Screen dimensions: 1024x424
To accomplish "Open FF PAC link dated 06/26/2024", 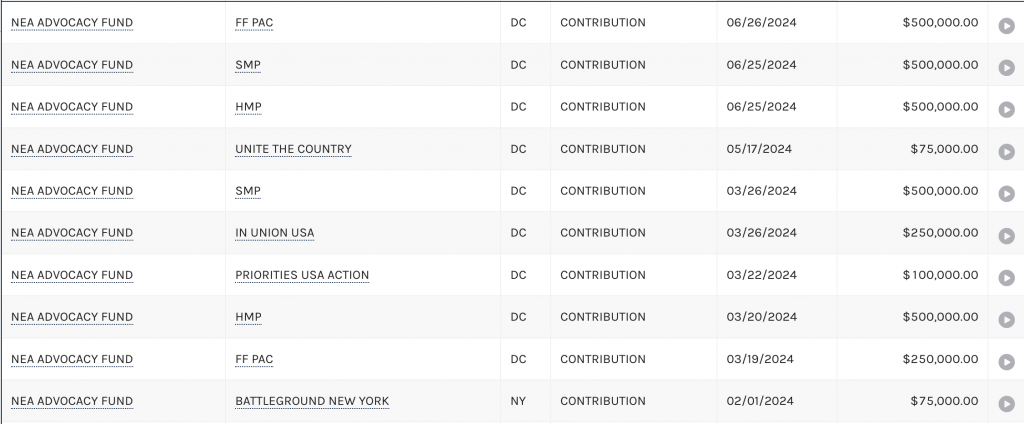I will click(x=254, y=23).
